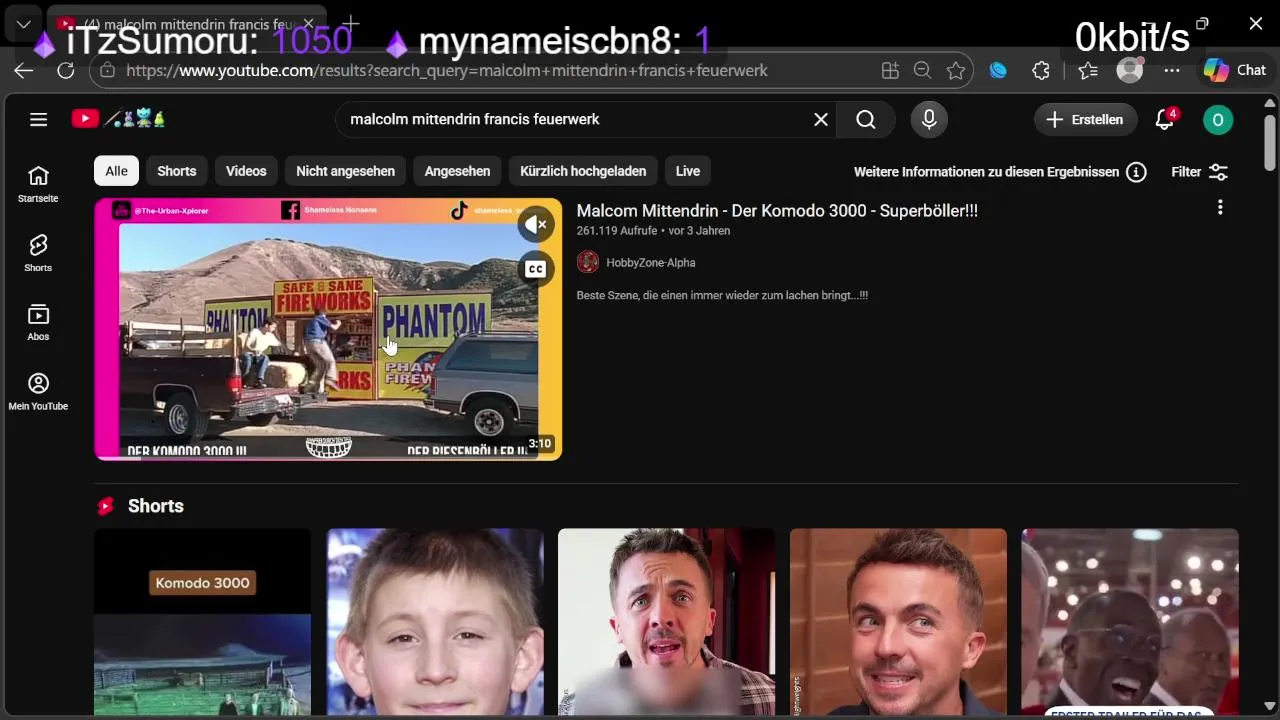
Task: Open the short with smiling man, orange background
Action: (898, 622)
